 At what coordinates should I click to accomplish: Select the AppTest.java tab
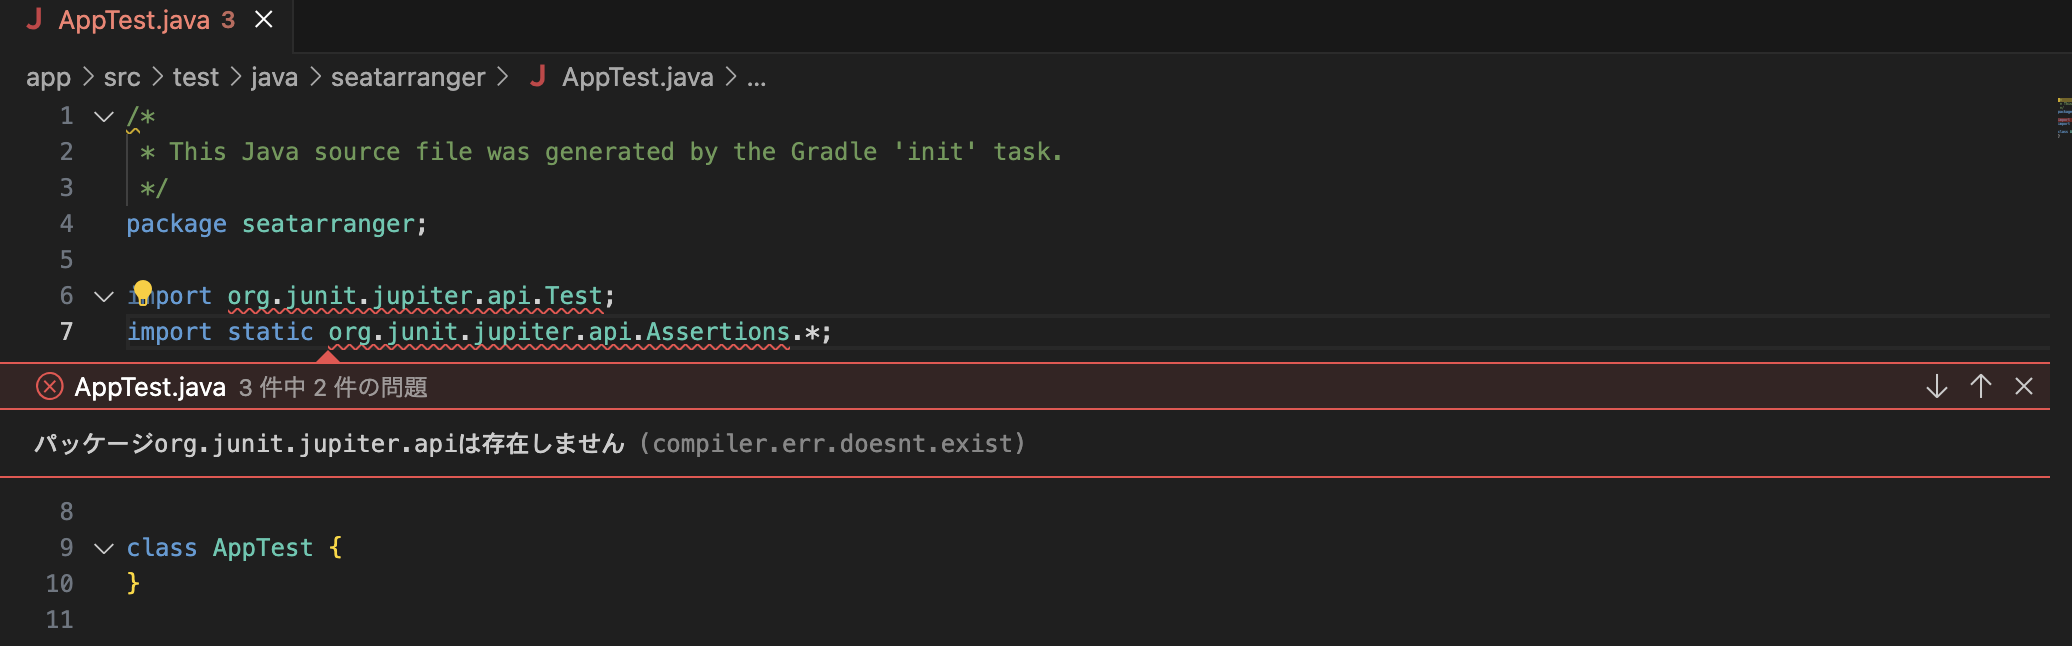tap(134, 20)
